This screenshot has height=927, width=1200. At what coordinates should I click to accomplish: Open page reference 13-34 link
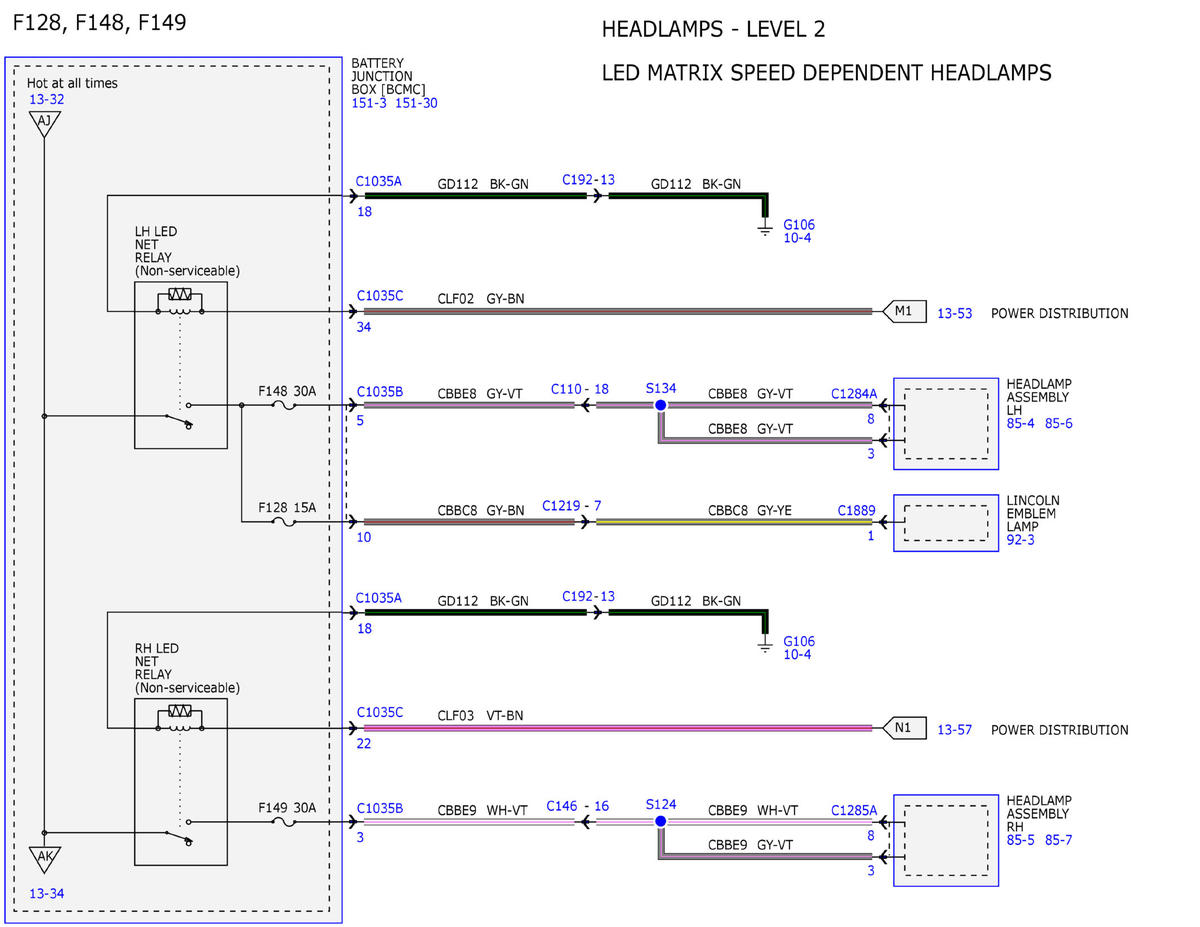pyautogui.click(x=48, y=893)
